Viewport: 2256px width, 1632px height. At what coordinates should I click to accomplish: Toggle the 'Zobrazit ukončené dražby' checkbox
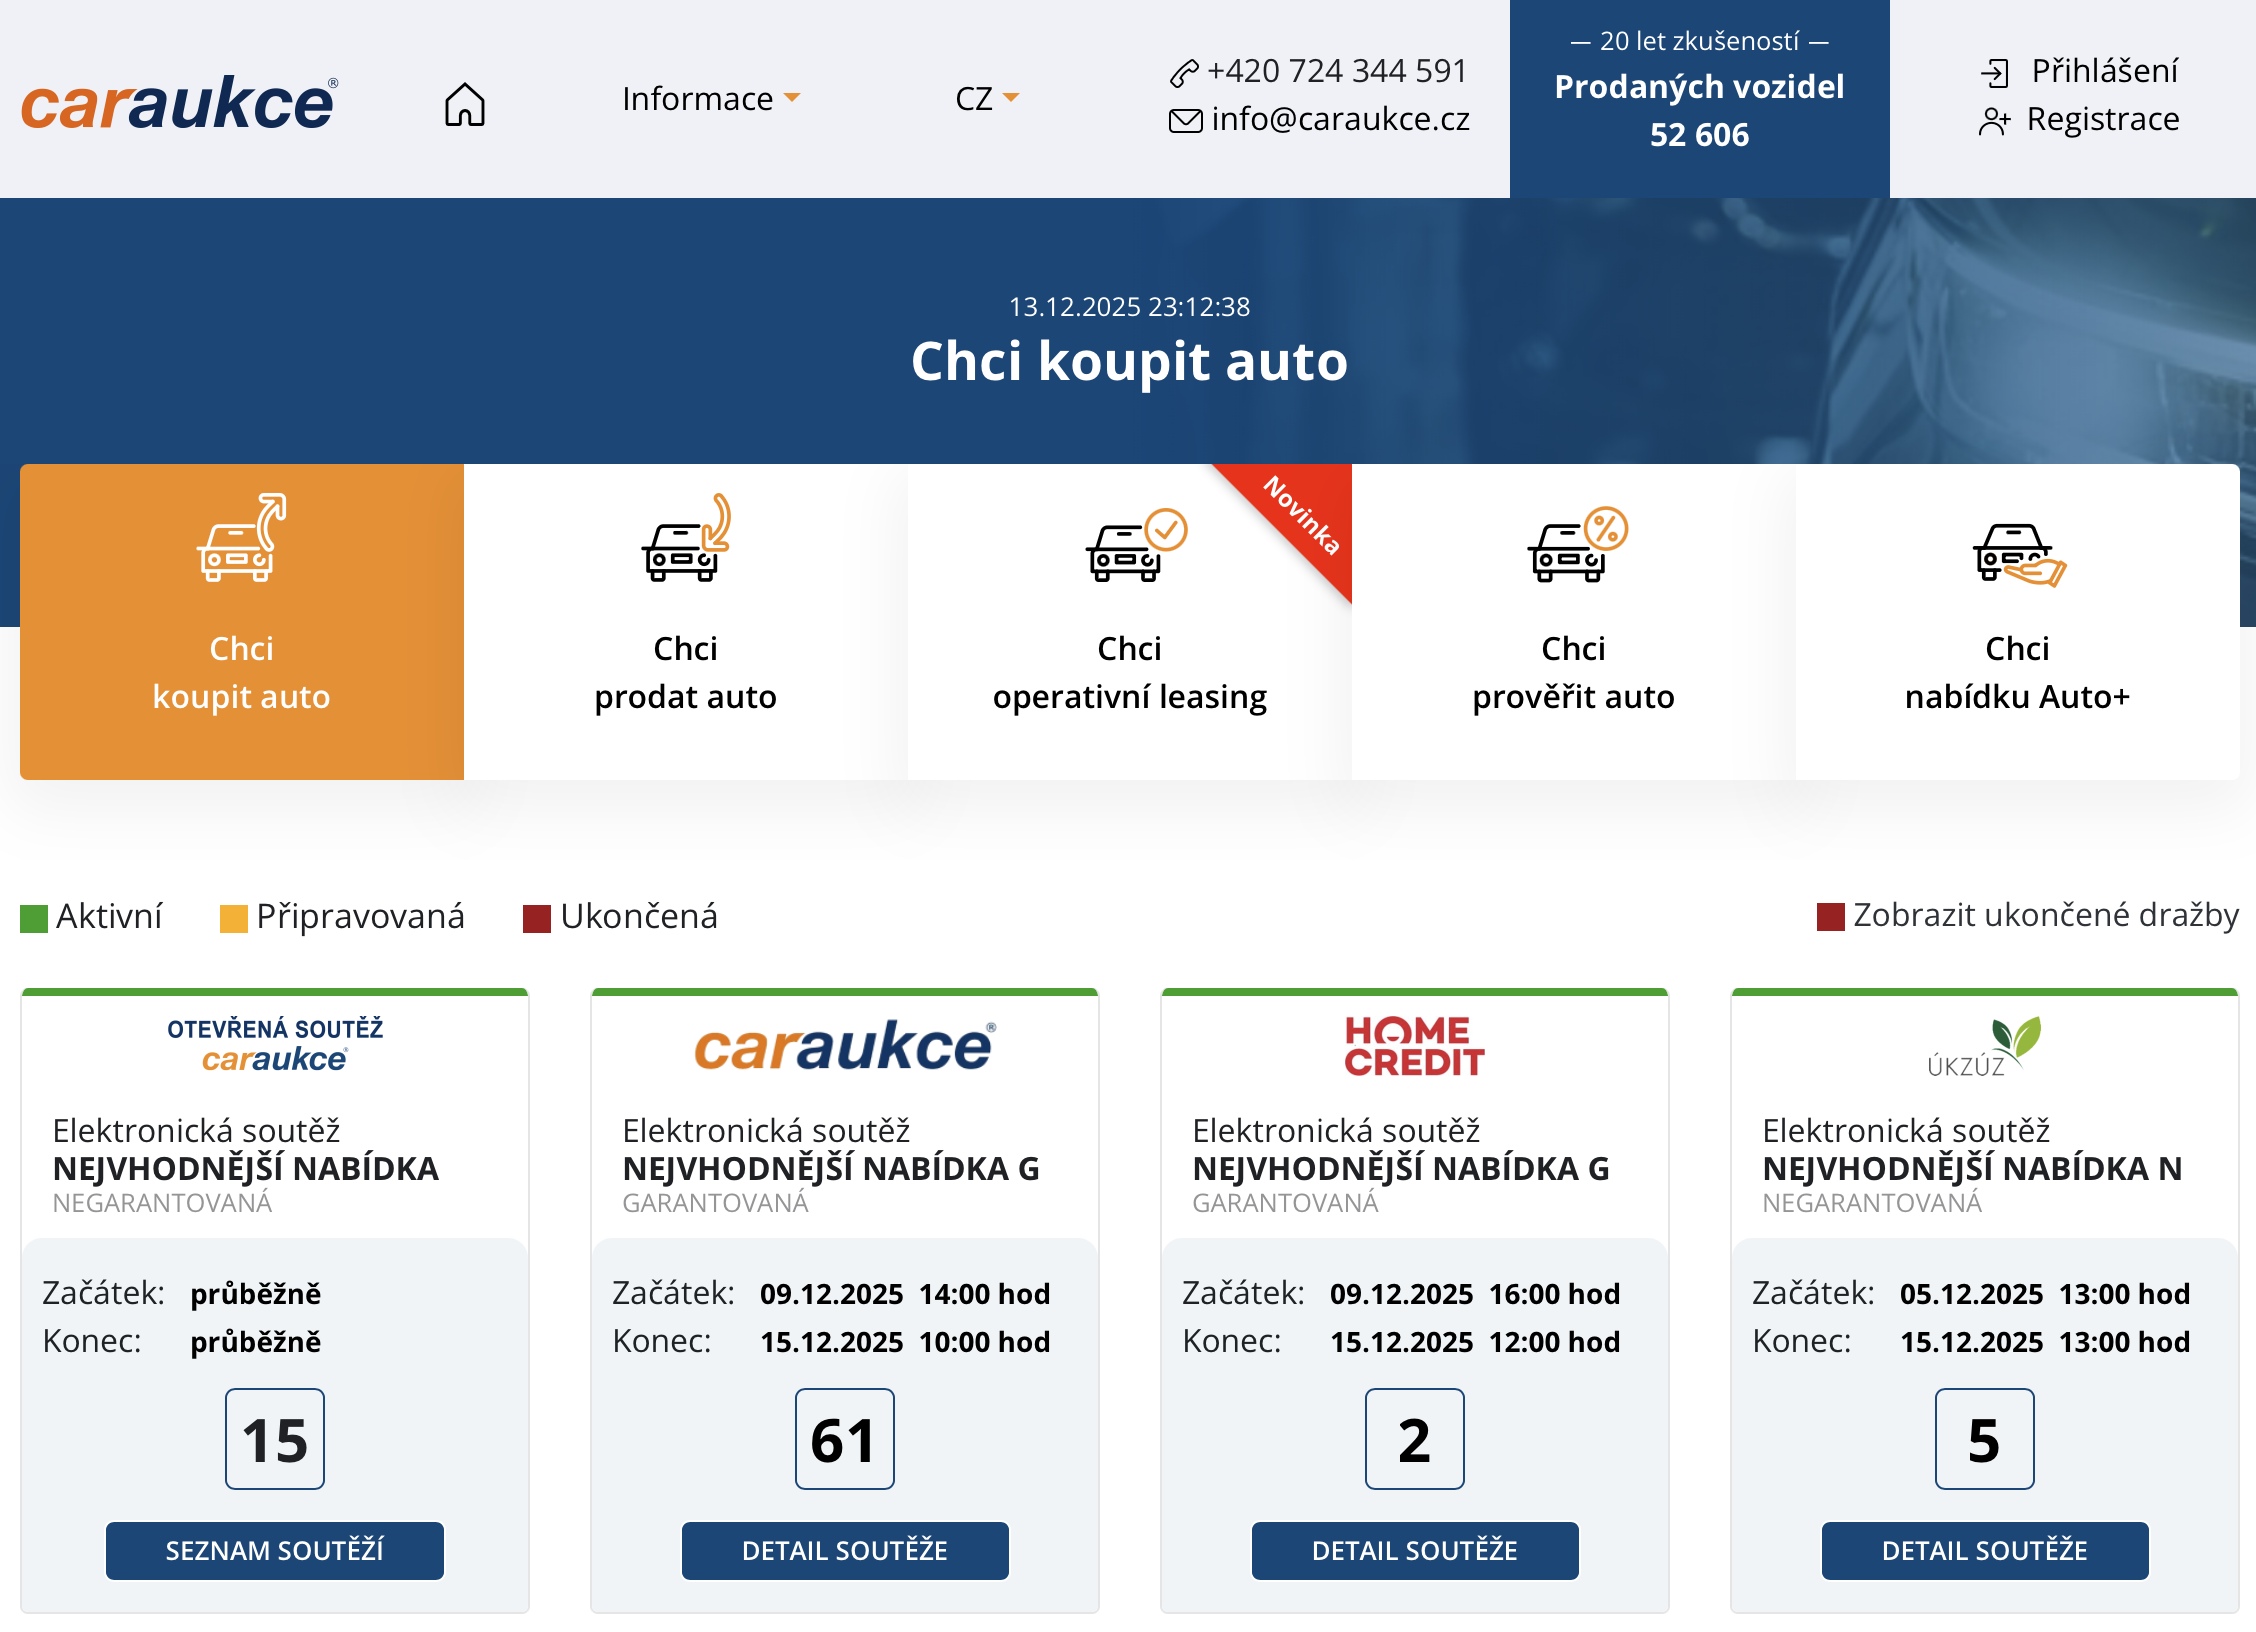tap(1832, 915)
